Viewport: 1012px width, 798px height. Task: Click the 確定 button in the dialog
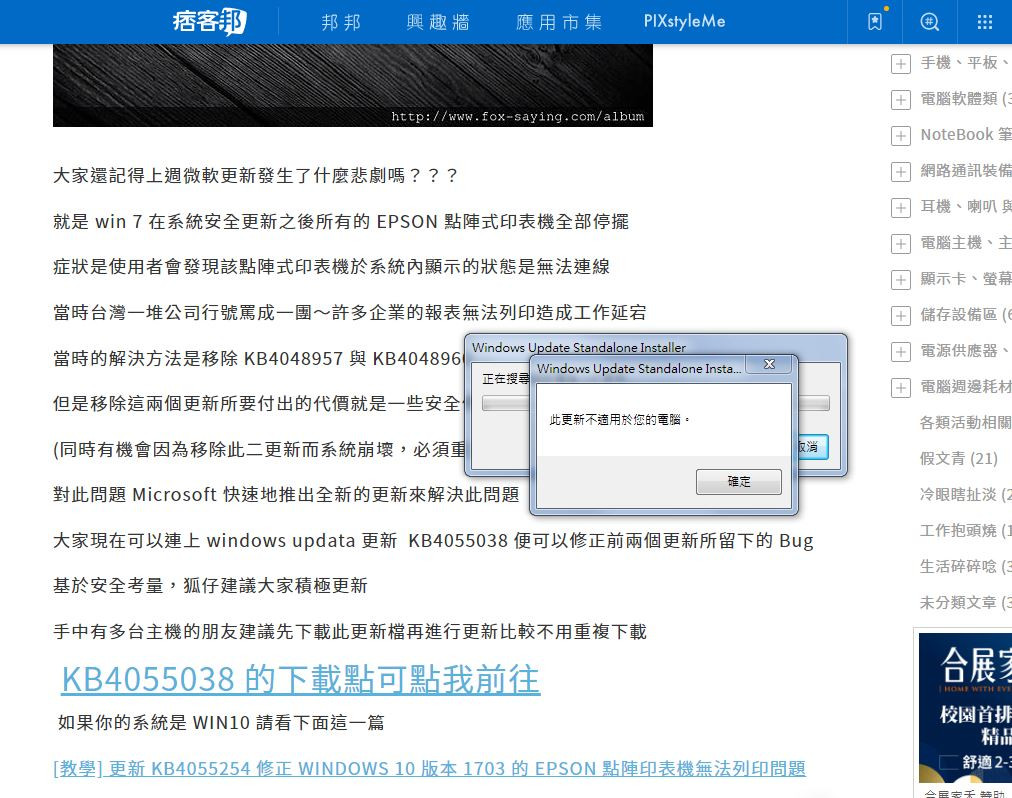click(x=738, y=482)
